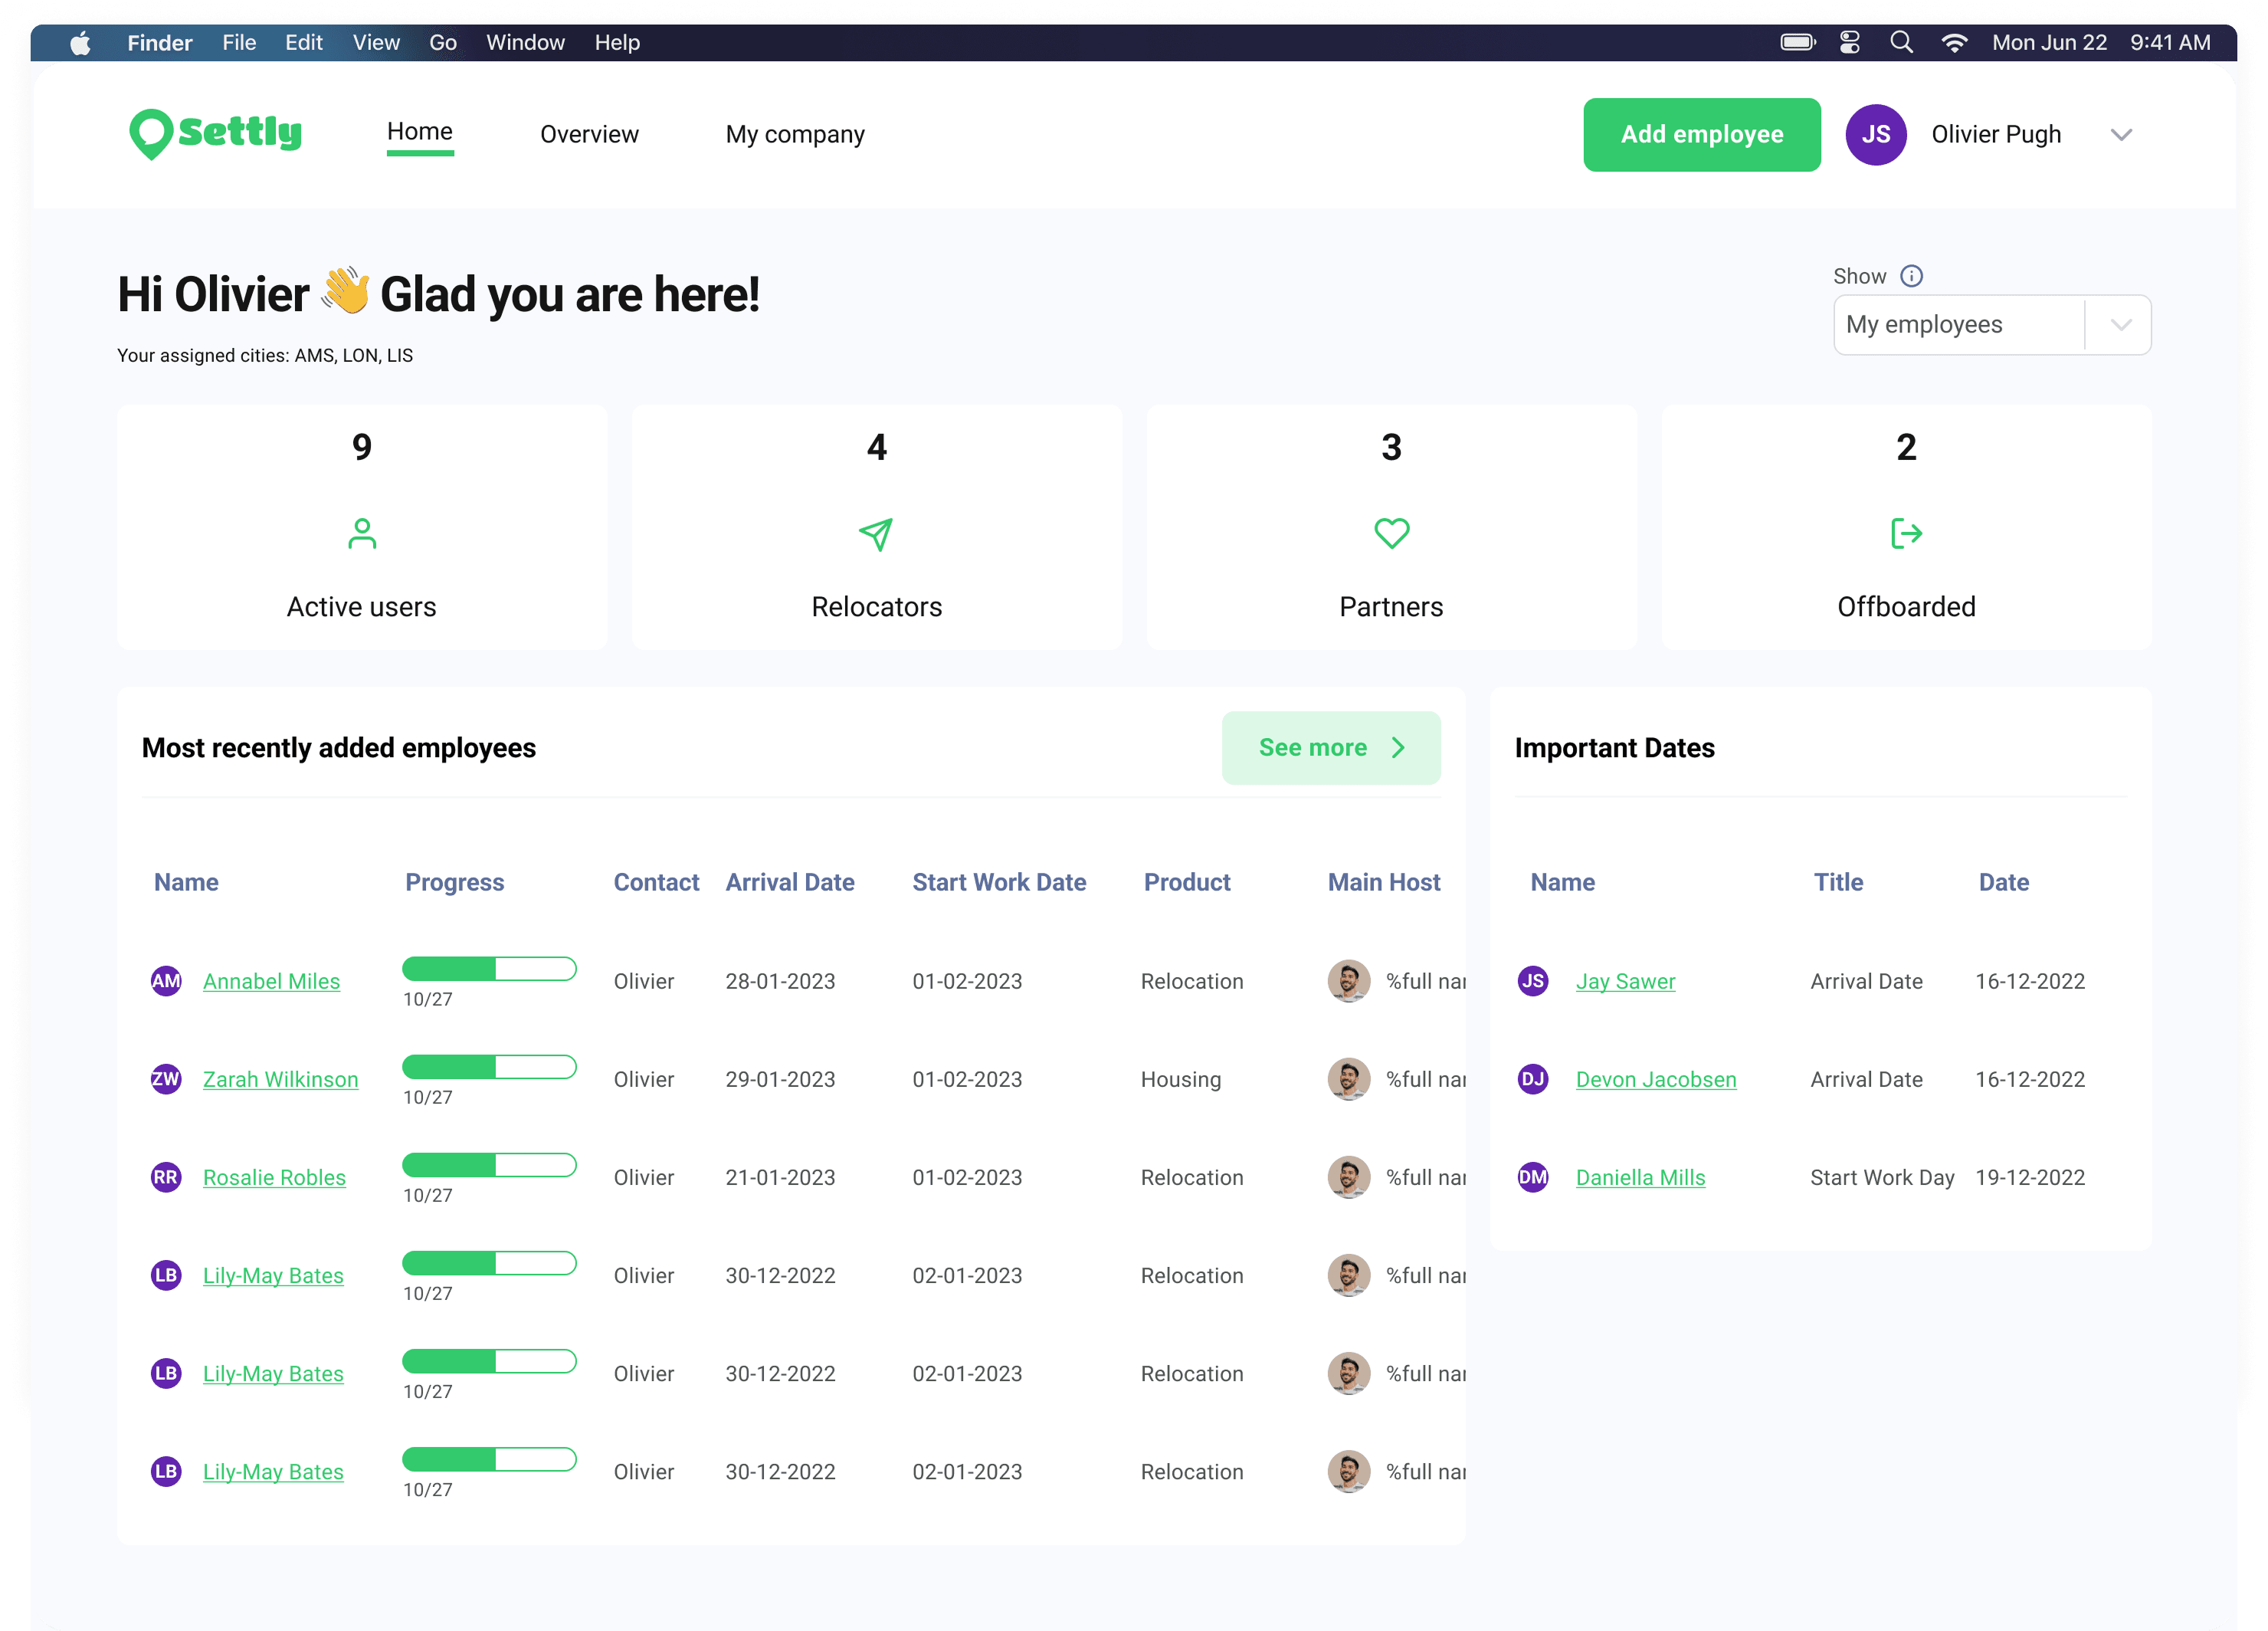Viewport: 2268px width, 1631px height.
Task: Click the Wi-Fi status icon
Action: click(x=1954, y=42)
